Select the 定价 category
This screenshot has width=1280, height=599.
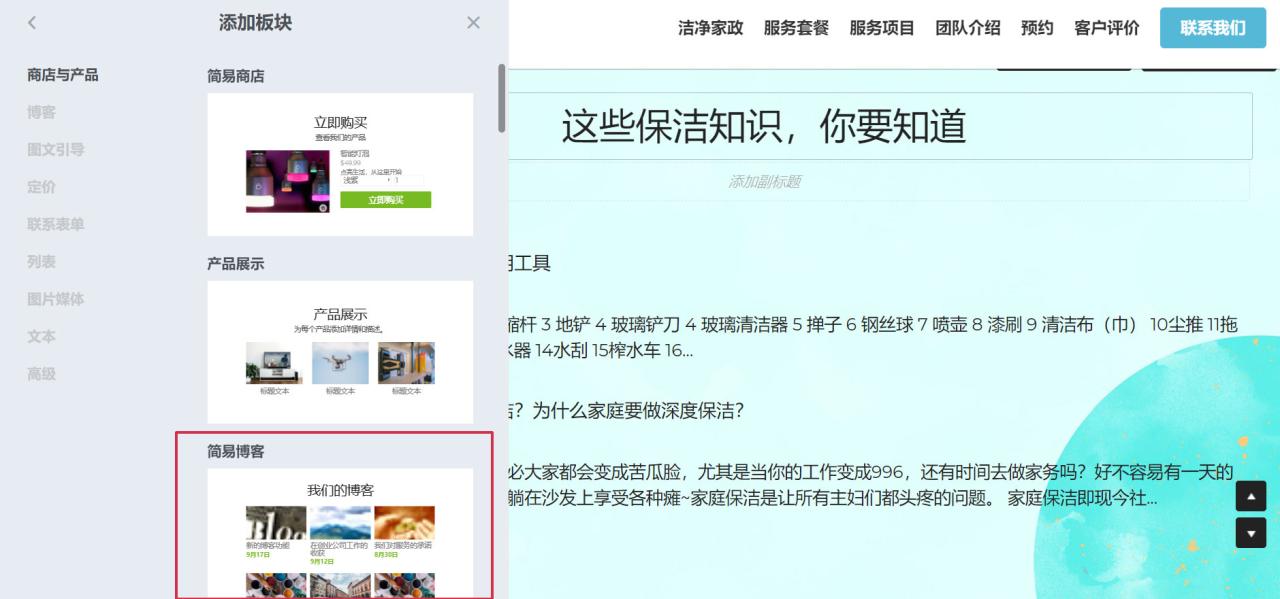[x=42, y=187]
